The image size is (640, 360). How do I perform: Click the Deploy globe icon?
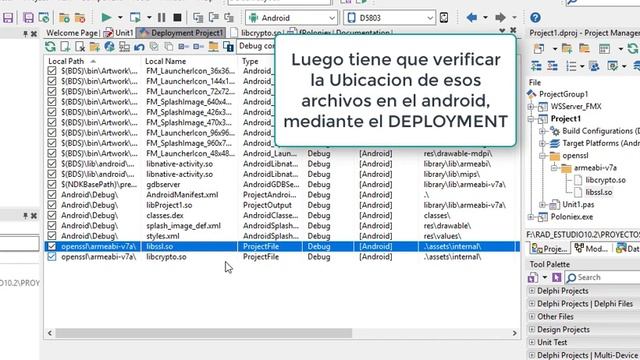pos(109,47)
